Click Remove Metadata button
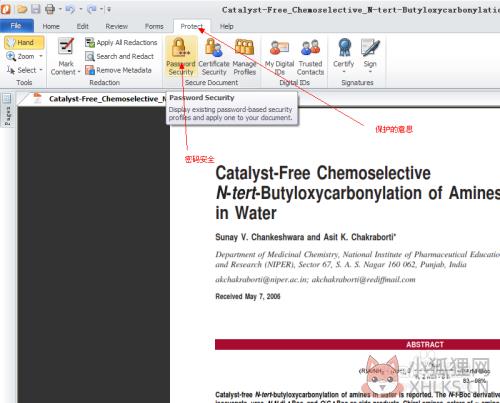The width and height of the screenshot is (500, 403). click(119, 70)
